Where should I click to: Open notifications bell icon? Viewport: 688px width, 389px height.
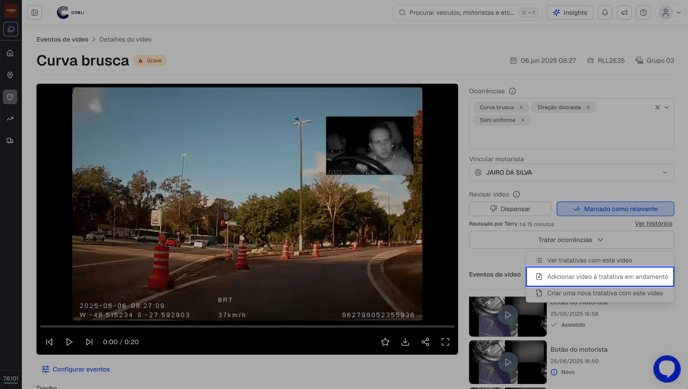(x=605, y=12)
